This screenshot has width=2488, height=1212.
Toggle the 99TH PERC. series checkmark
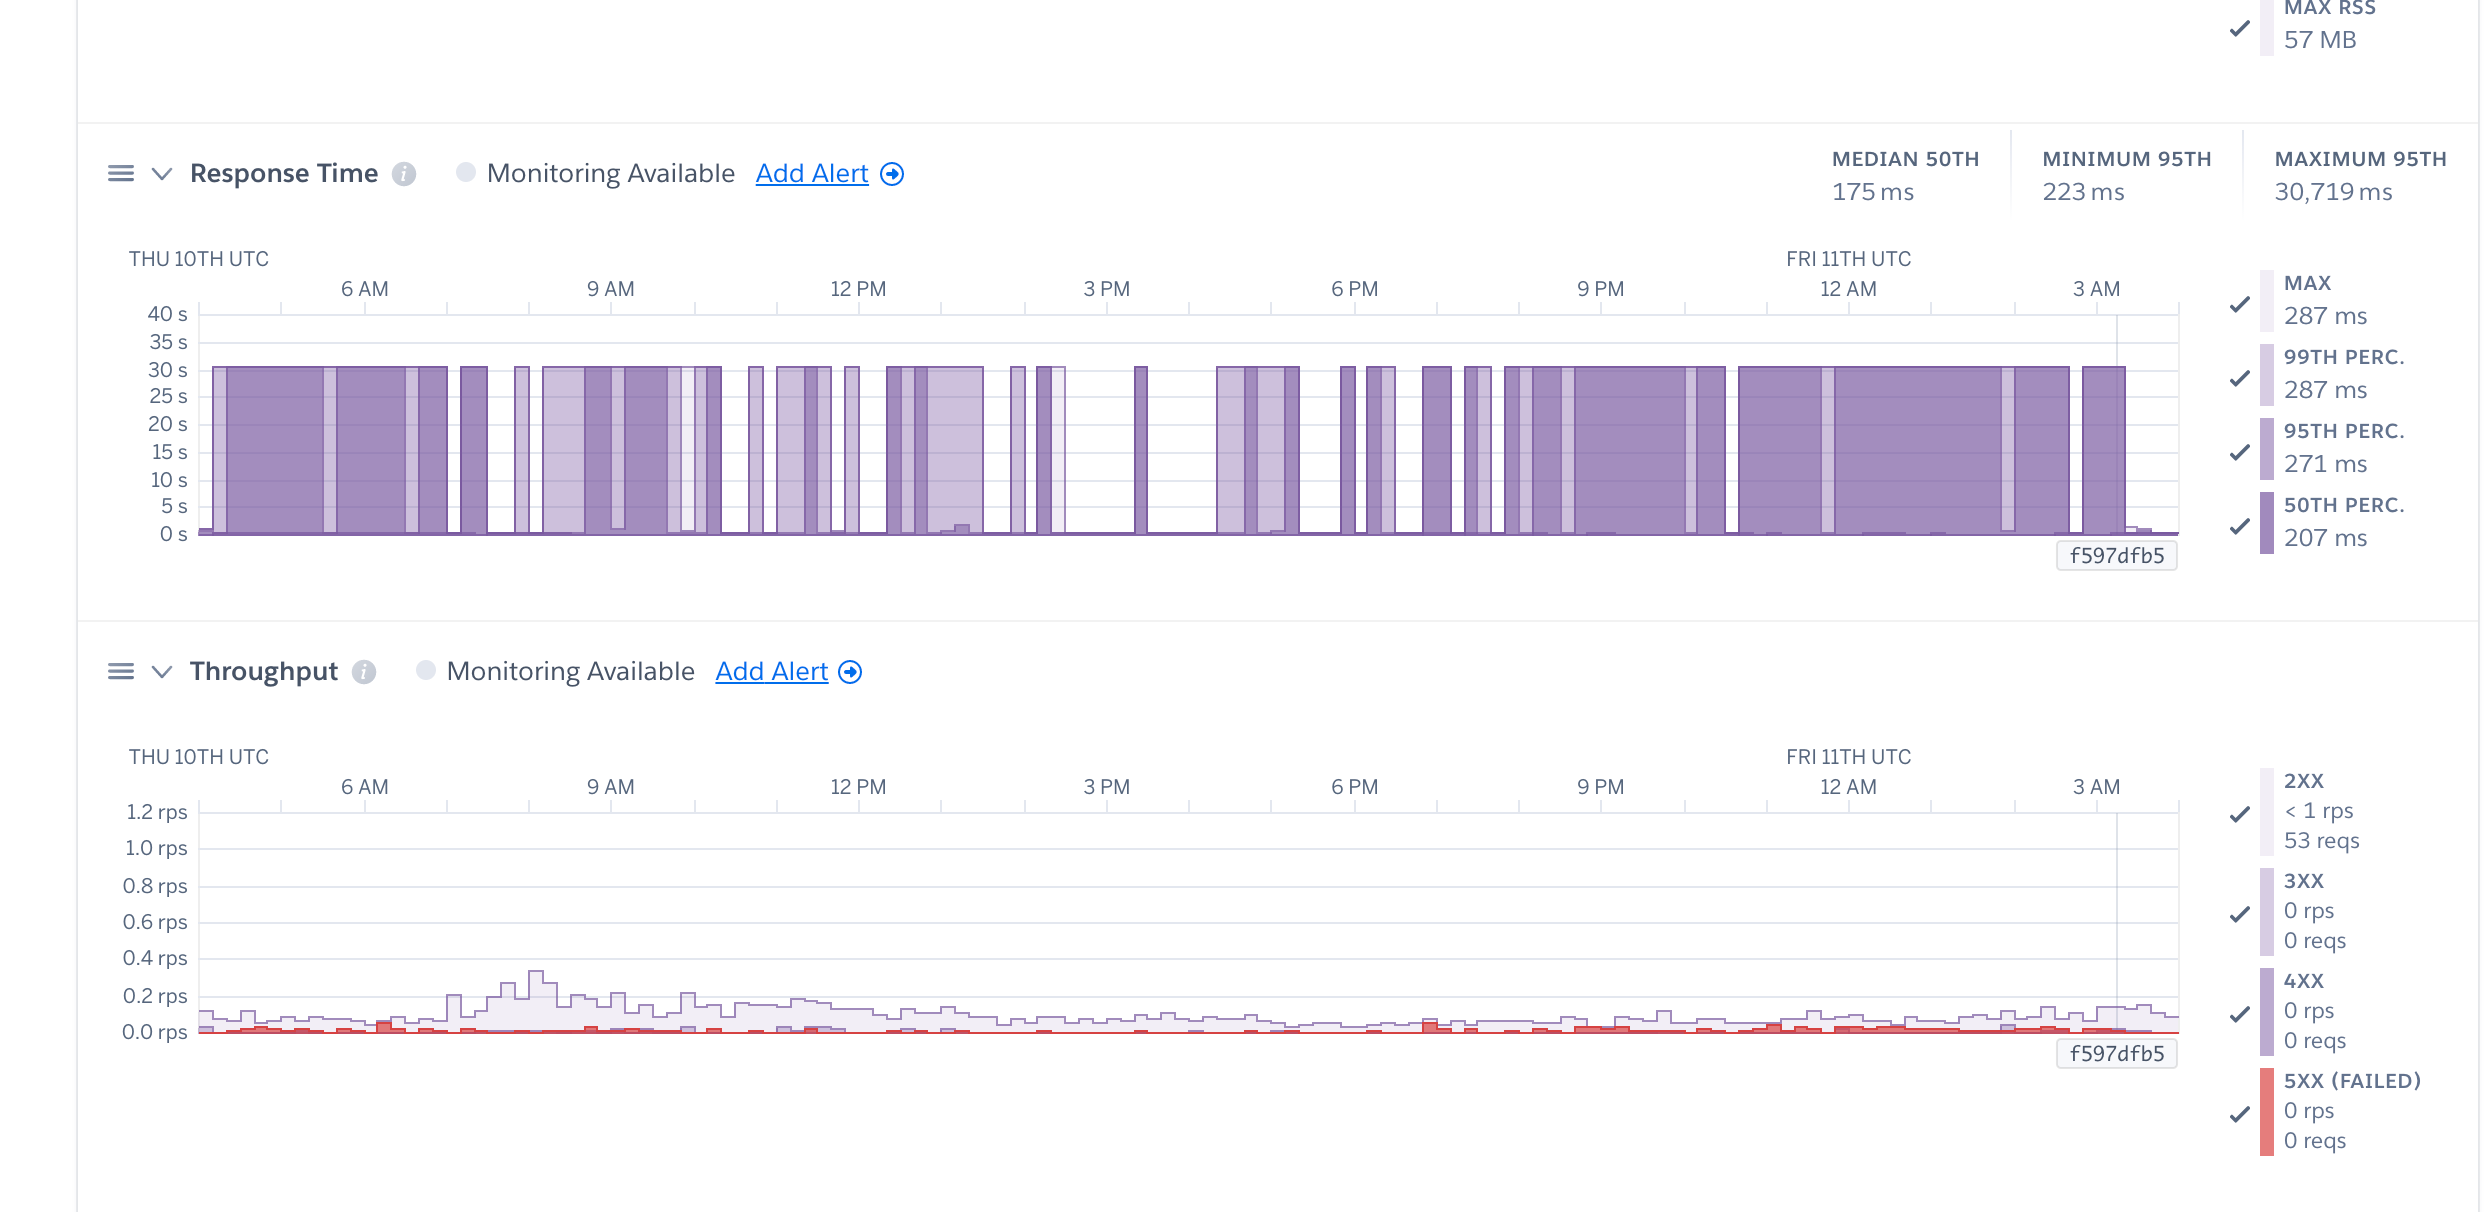[x=2240, y=378]
